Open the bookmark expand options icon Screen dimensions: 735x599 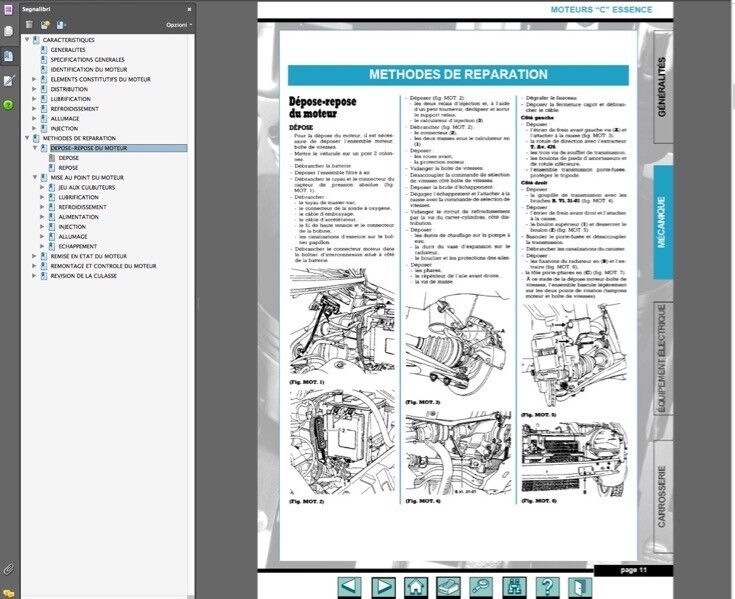pyautogui.click(x=61, y=24)
